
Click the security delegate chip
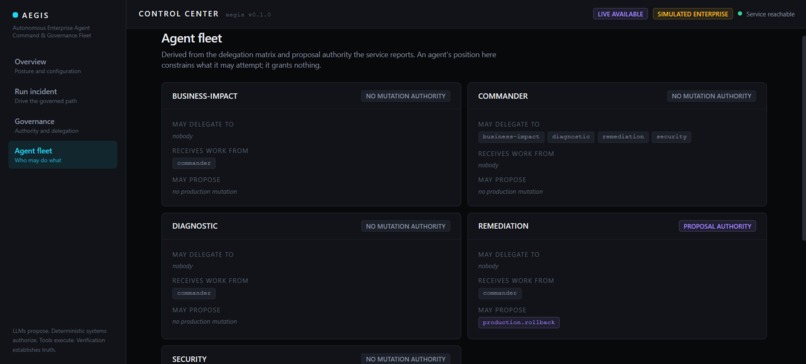click(x=671, y=137)
